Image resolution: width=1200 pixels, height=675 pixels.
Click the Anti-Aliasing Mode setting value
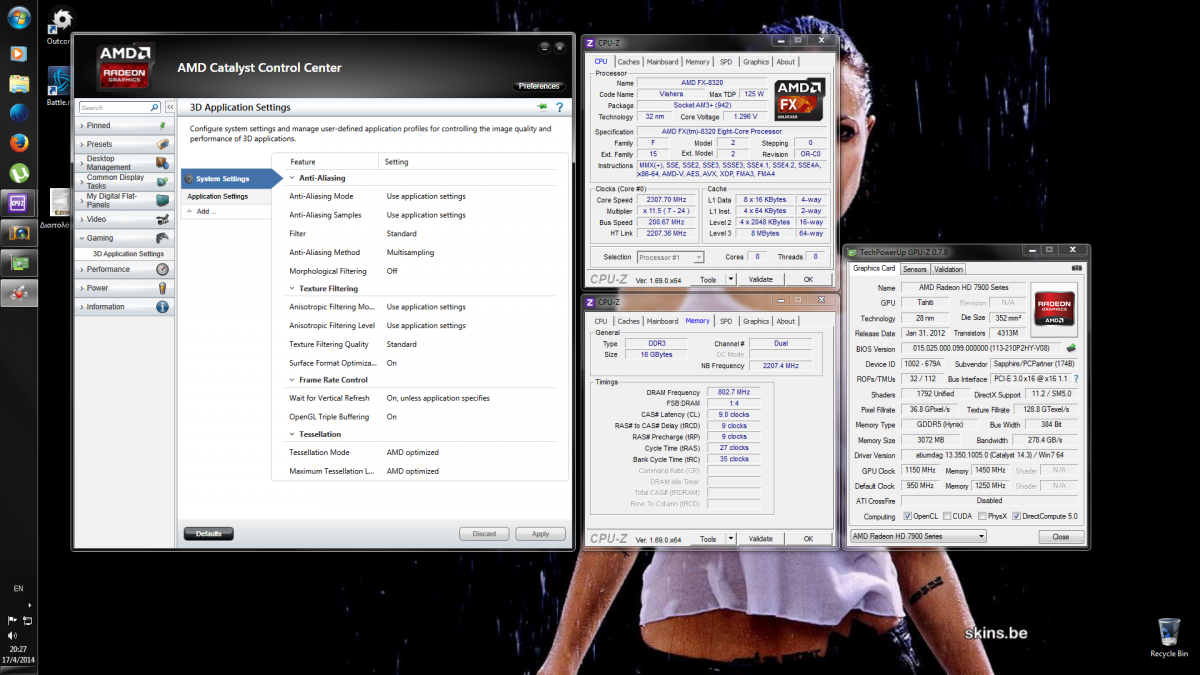click(426, 197)
